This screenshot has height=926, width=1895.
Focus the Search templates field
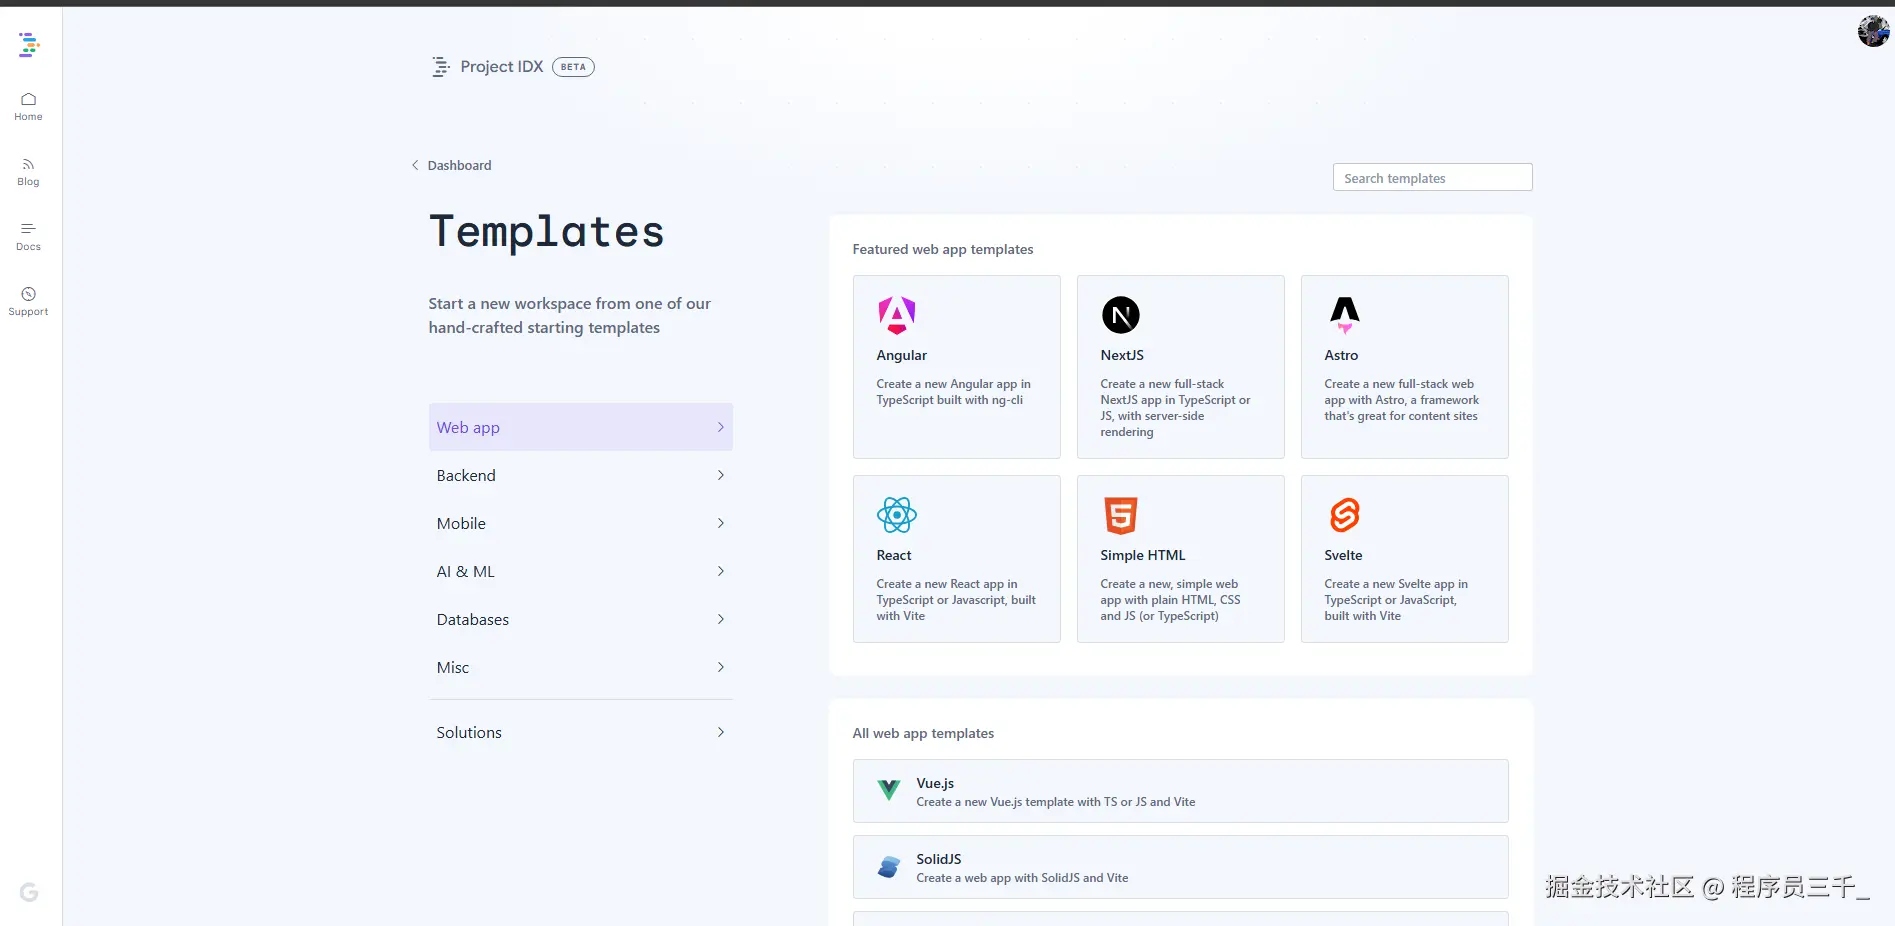click(x=1432, y=177)
